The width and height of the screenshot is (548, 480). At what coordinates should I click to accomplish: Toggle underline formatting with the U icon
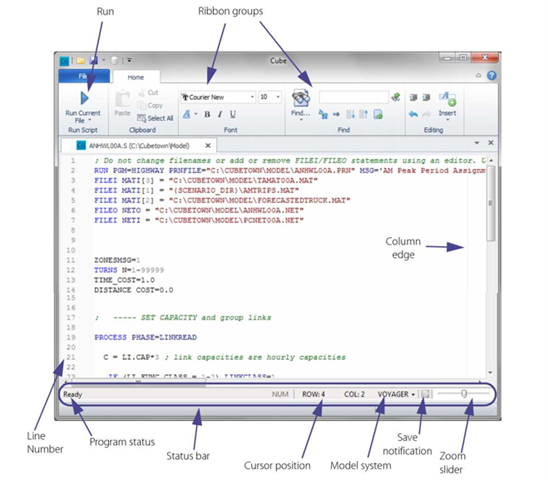233,114
